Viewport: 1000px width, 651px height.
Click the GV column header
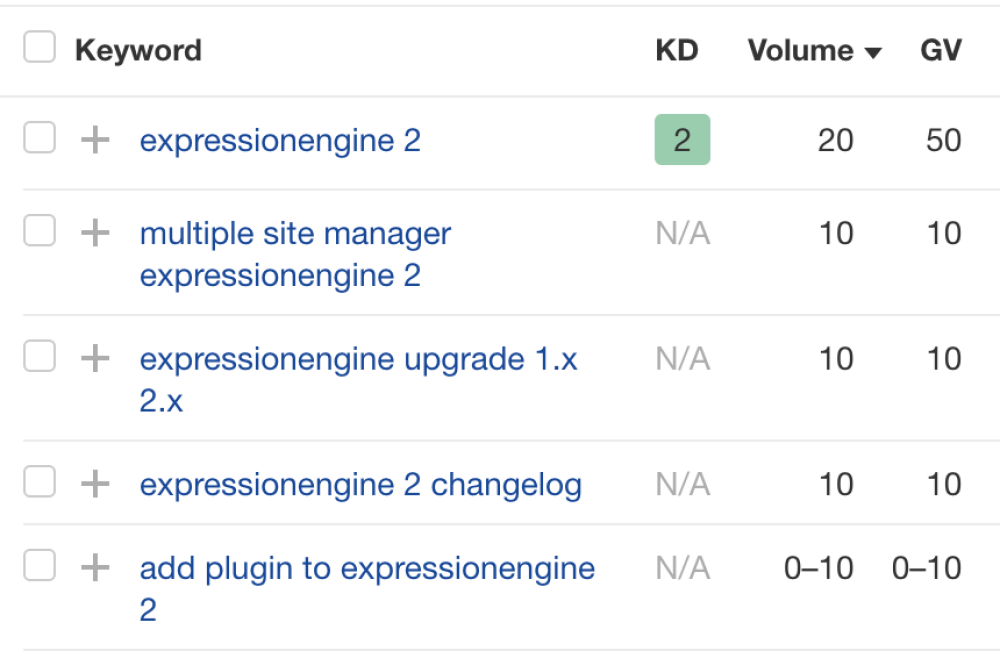click(940, 50)
